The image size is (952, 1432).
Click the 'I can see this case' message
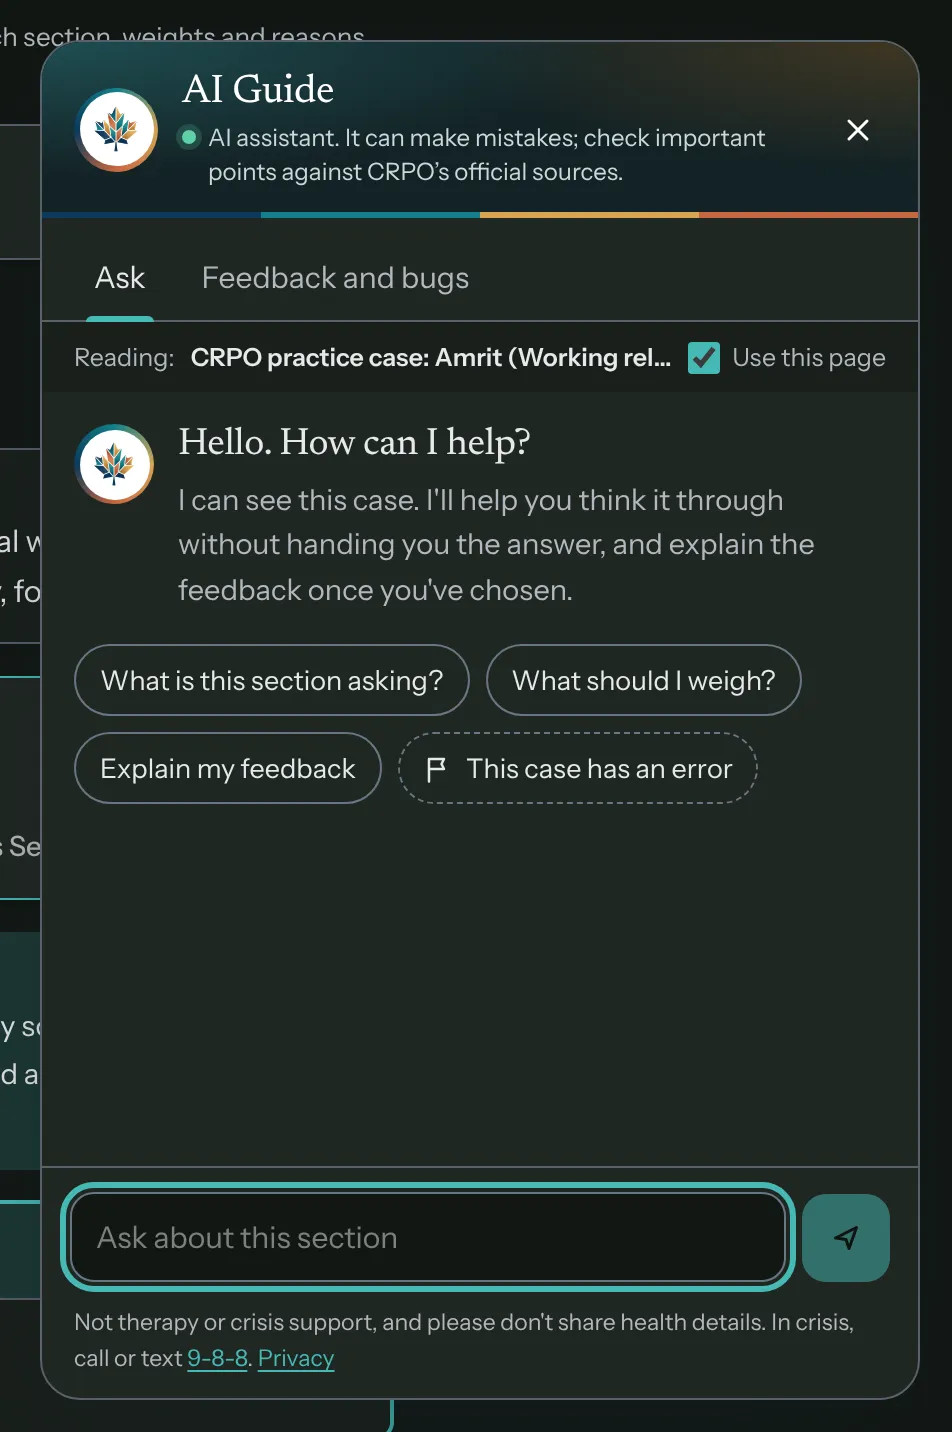(x=497, y=545)
